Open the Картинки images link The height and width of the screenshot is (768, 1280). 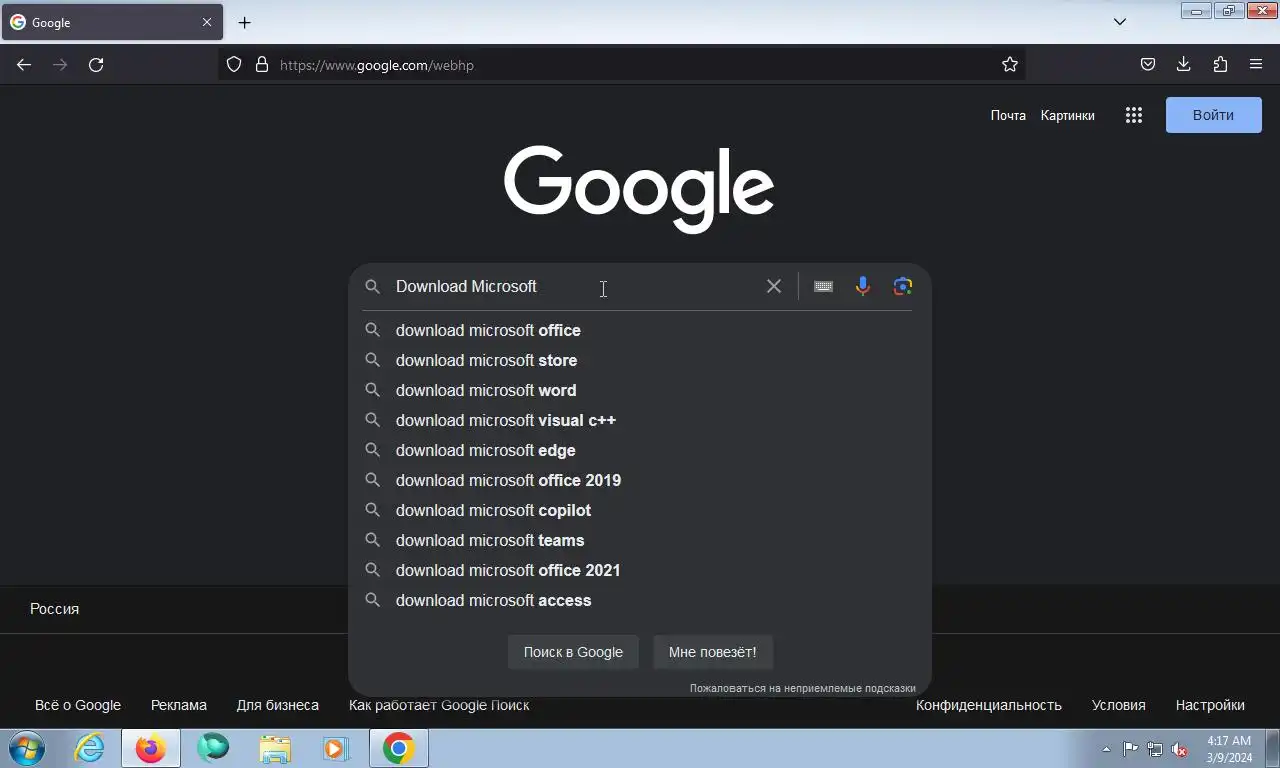point(1067,115)
